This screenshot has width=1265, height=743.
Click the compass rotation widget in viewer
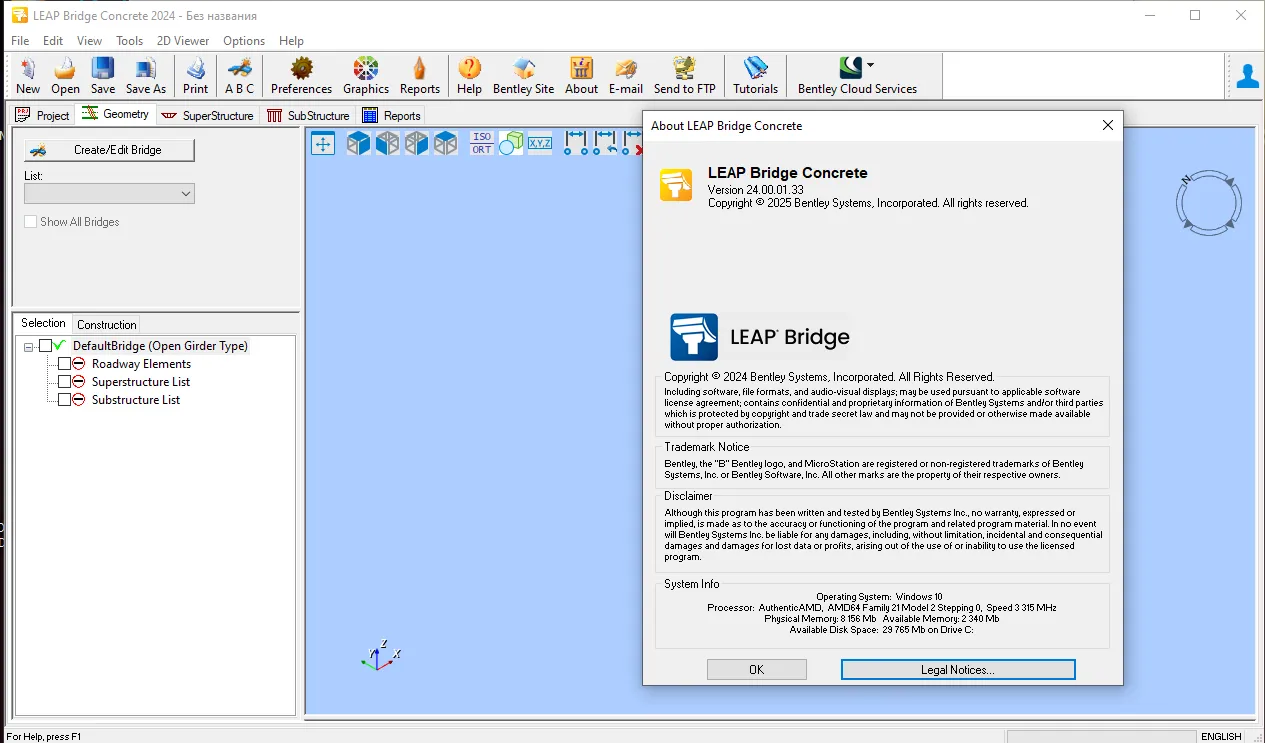pos(1208,204)
